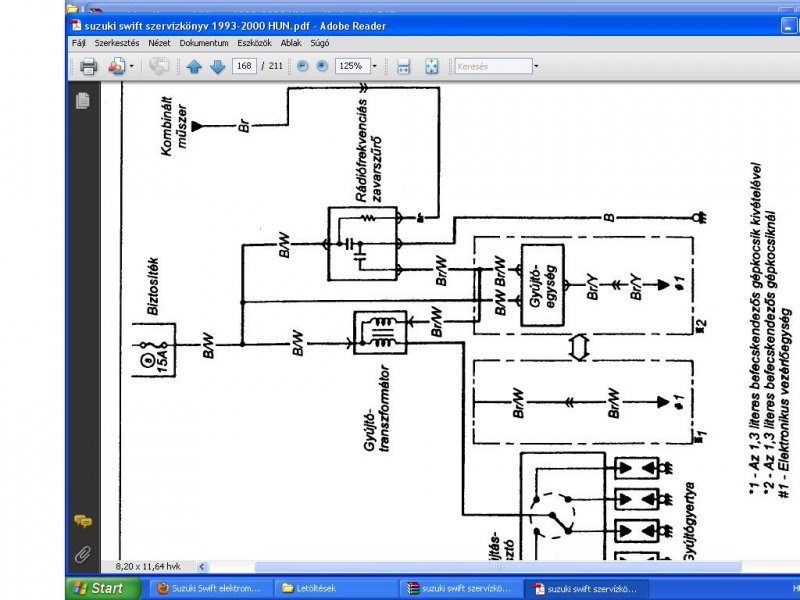This screenshot has width=800, height=600.
Task: Click the page number field showing 168
Action: (244, 66)
